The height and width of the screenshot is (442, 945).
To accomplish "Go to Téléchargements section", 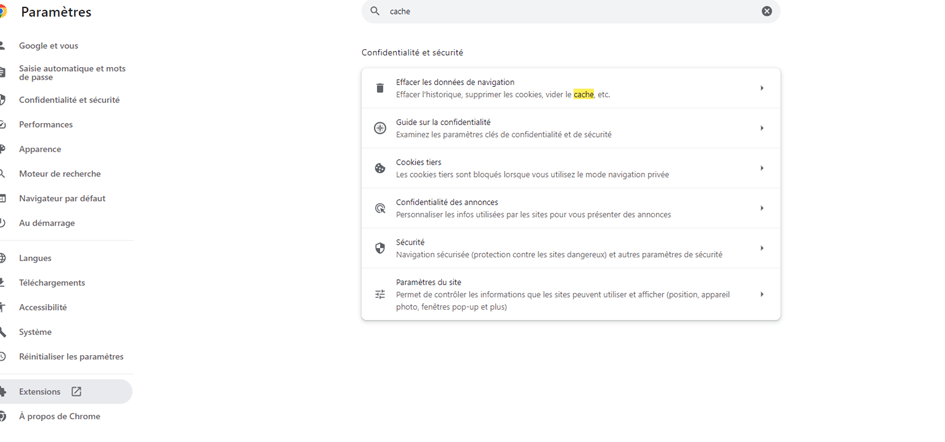I will (x=52, y=283).
